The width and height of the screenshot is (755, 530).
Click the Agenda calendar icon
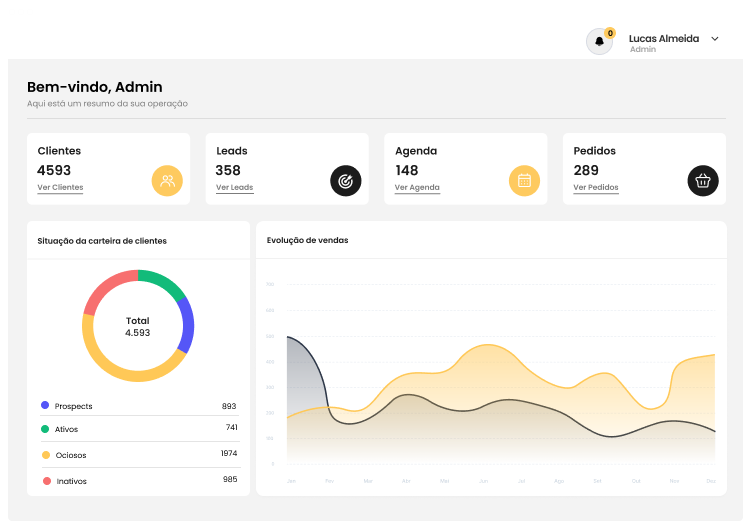point(524,181)
